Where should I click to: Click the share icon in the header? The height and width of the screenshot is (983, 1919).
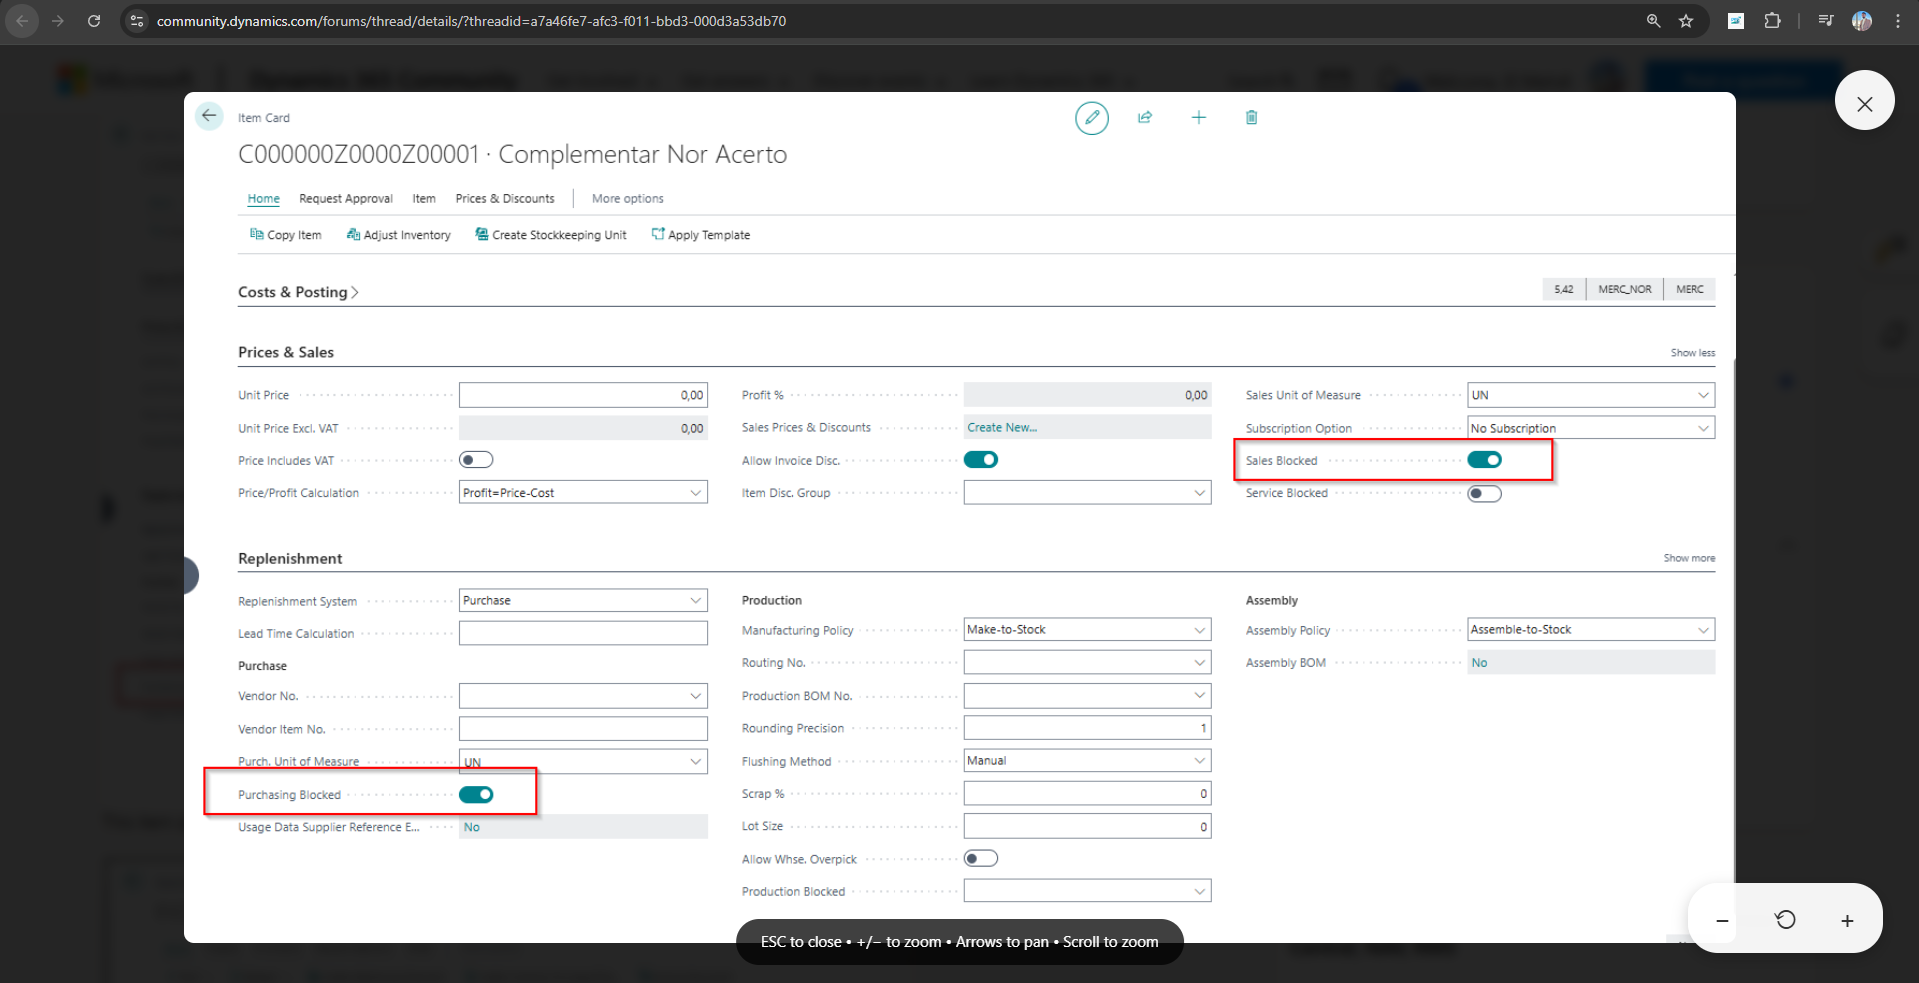coord(1145,117)
